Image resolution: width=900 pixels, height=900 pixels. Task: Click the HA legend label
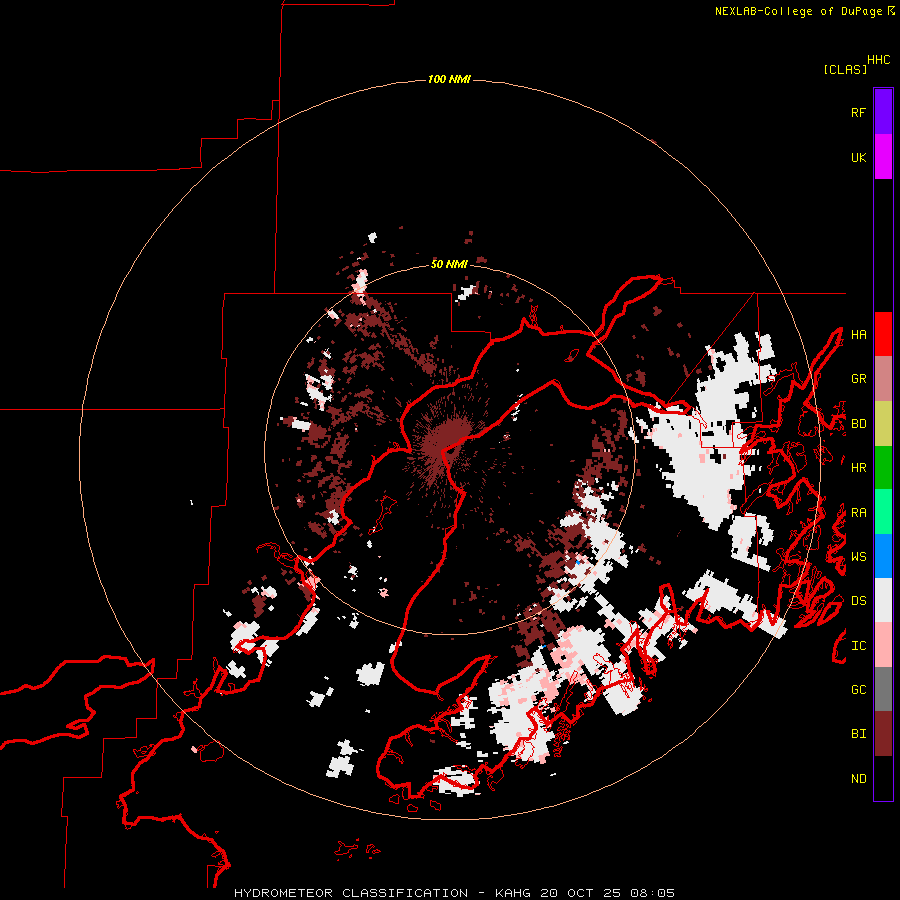858,335
